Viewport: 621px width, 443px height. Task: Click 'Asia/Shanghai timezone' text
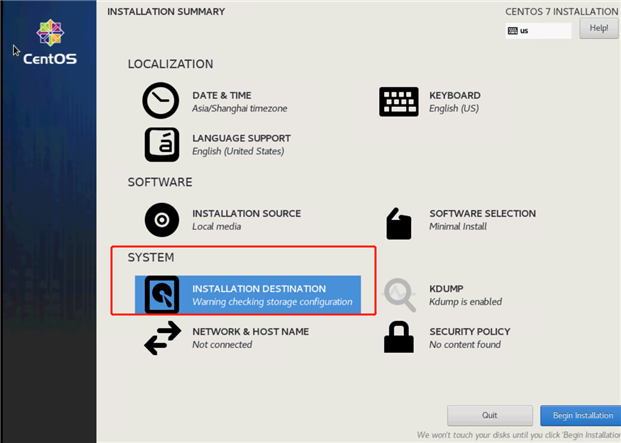coord(240,108)
